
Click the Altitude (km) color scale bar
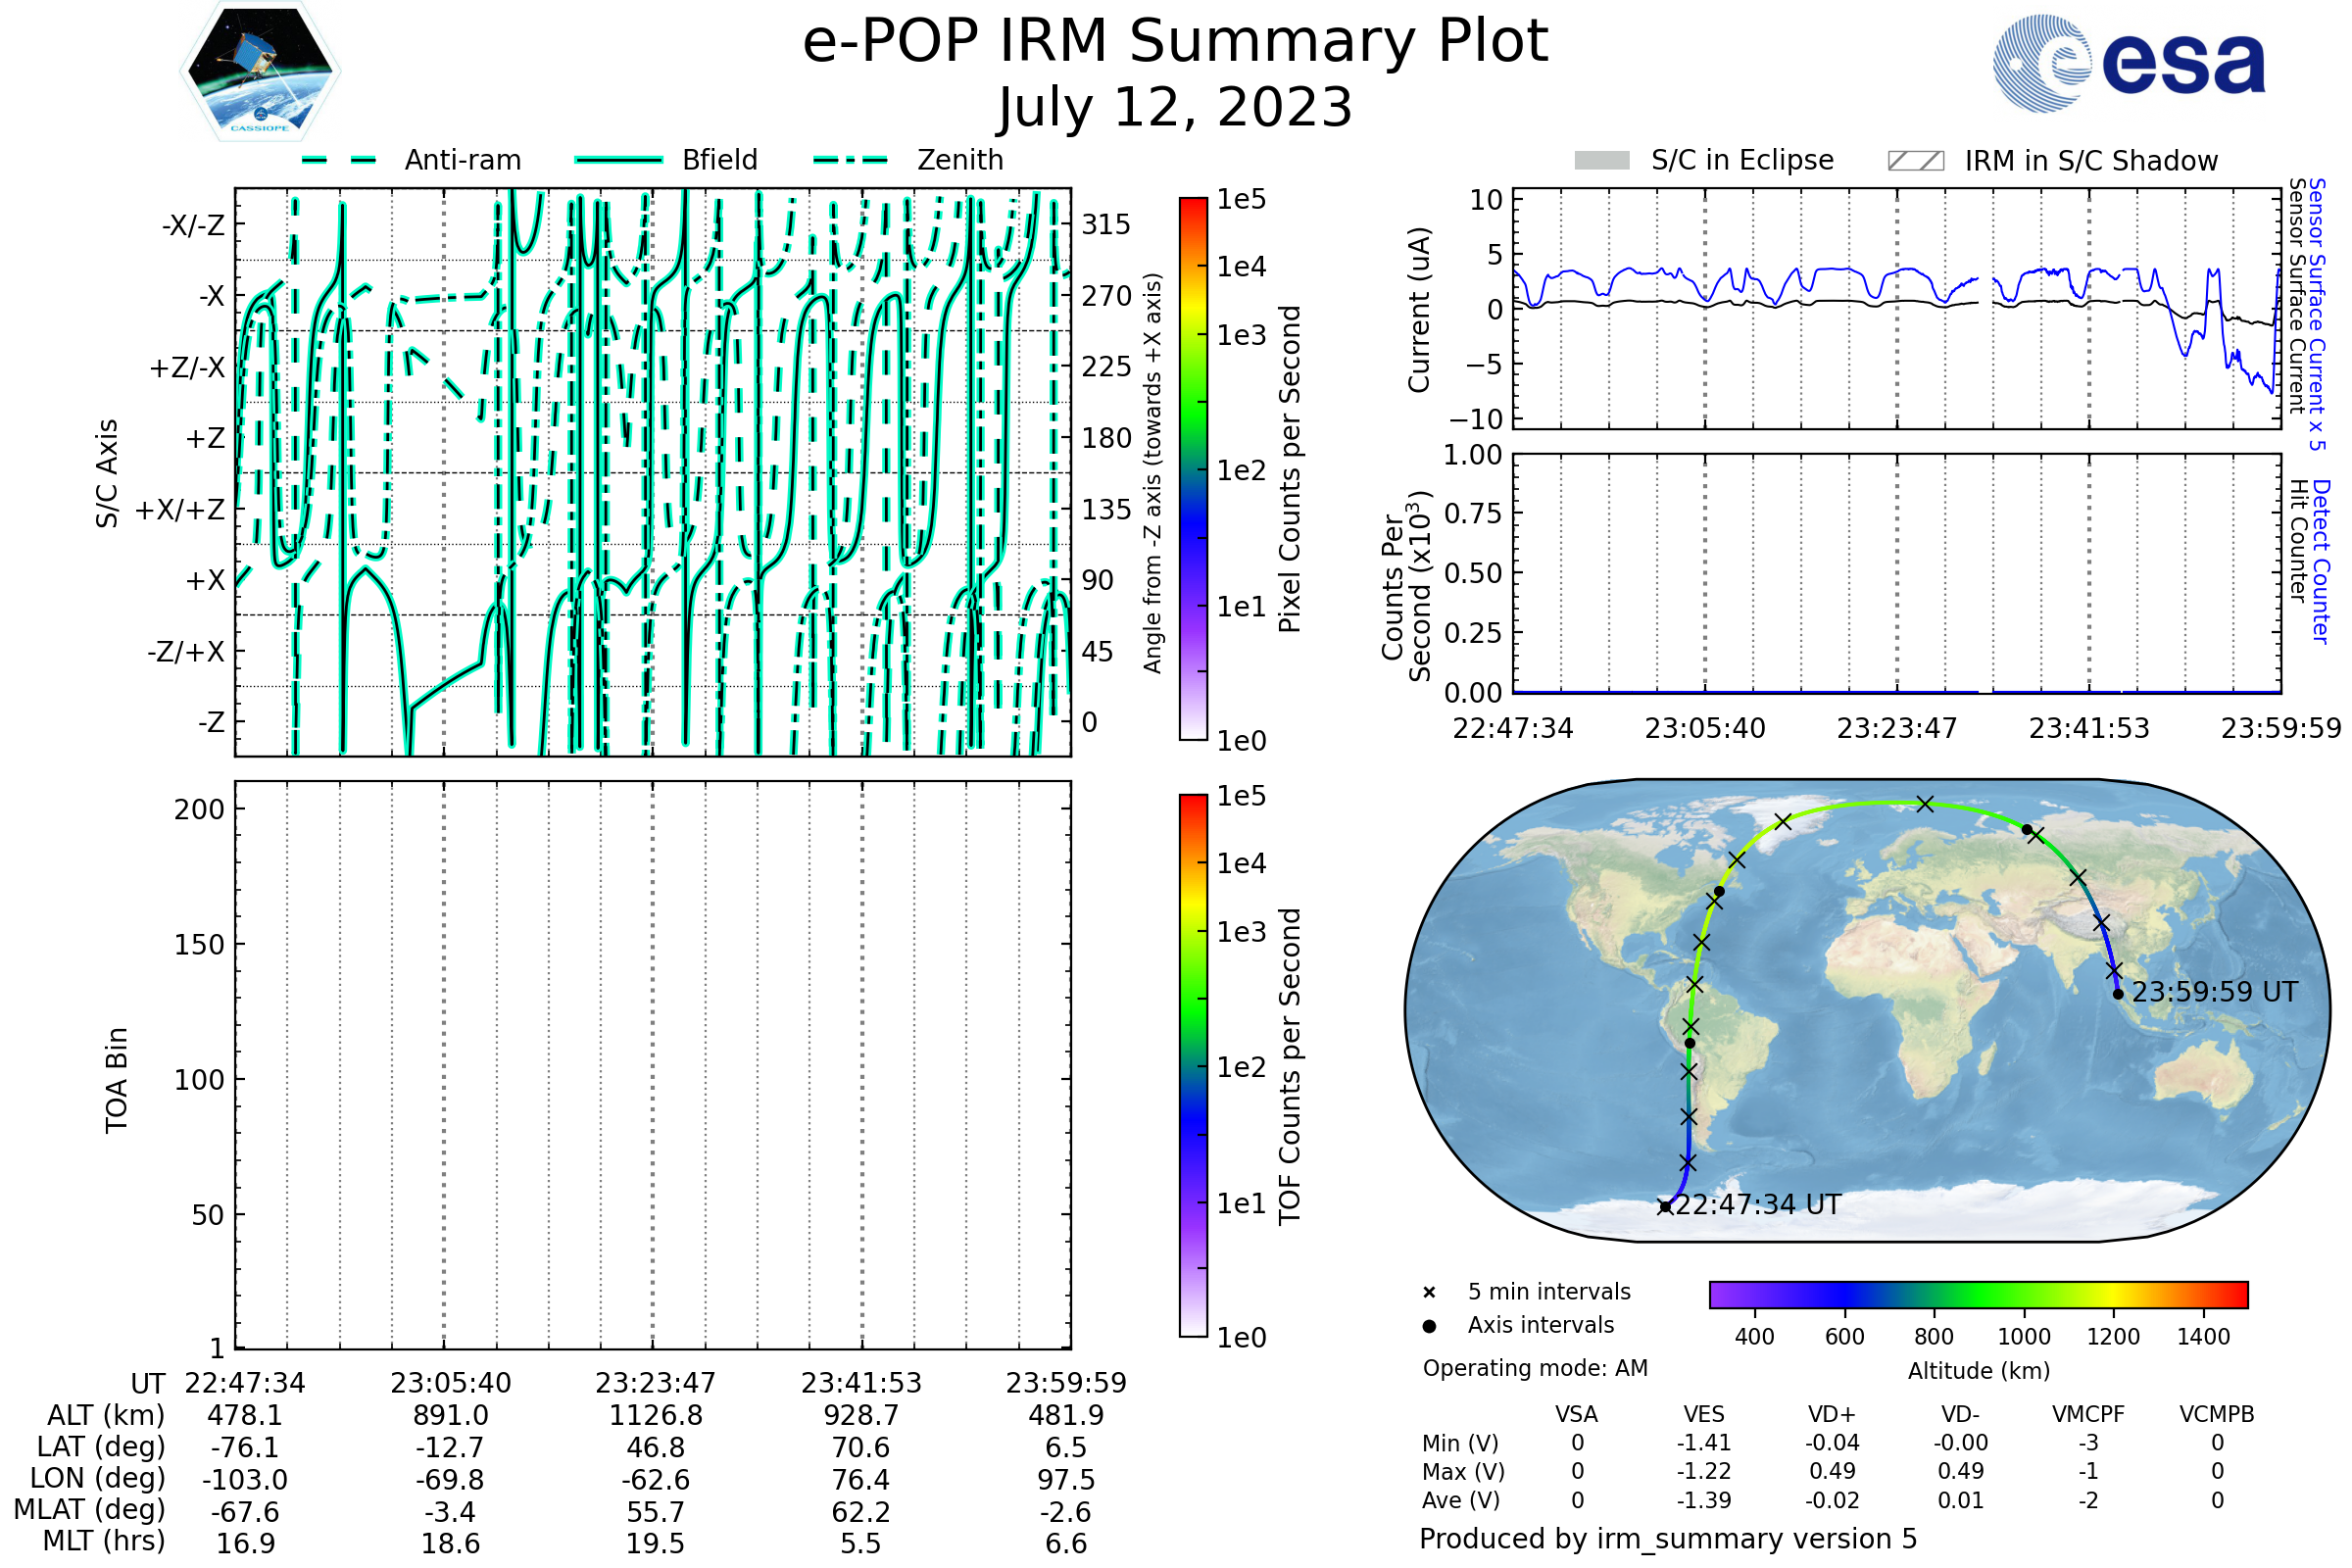[1978, 1294]
